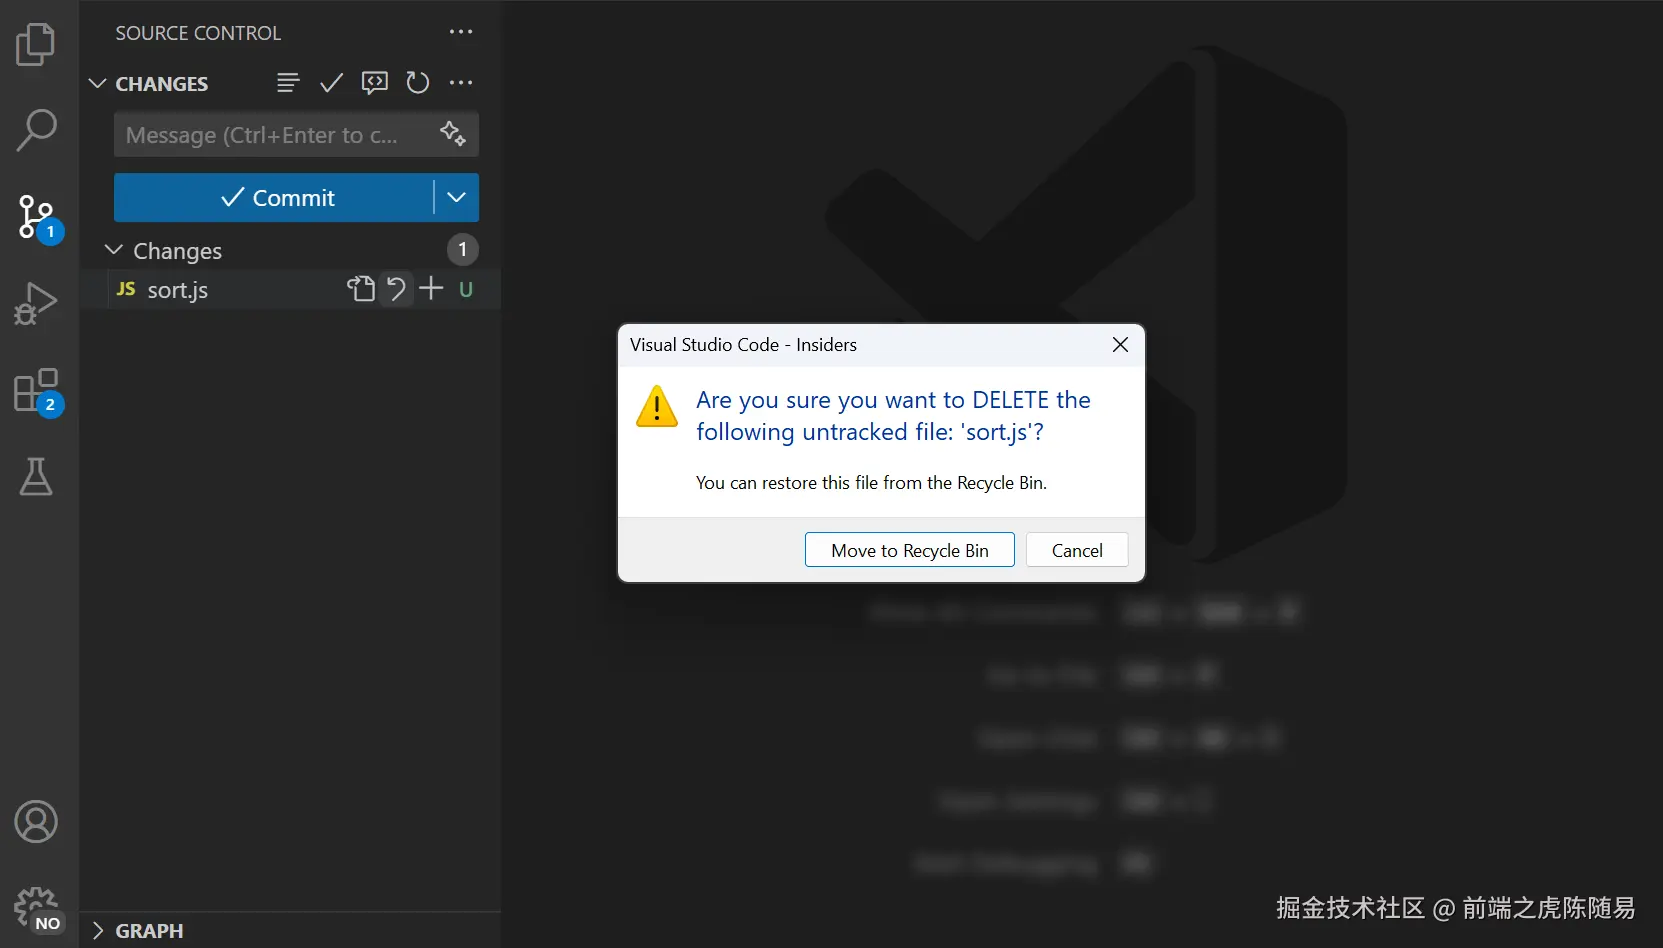The width and height of the screenshot is (1663, 948).
Task: Discard changes for sort.js
Action: pos(396,289)
